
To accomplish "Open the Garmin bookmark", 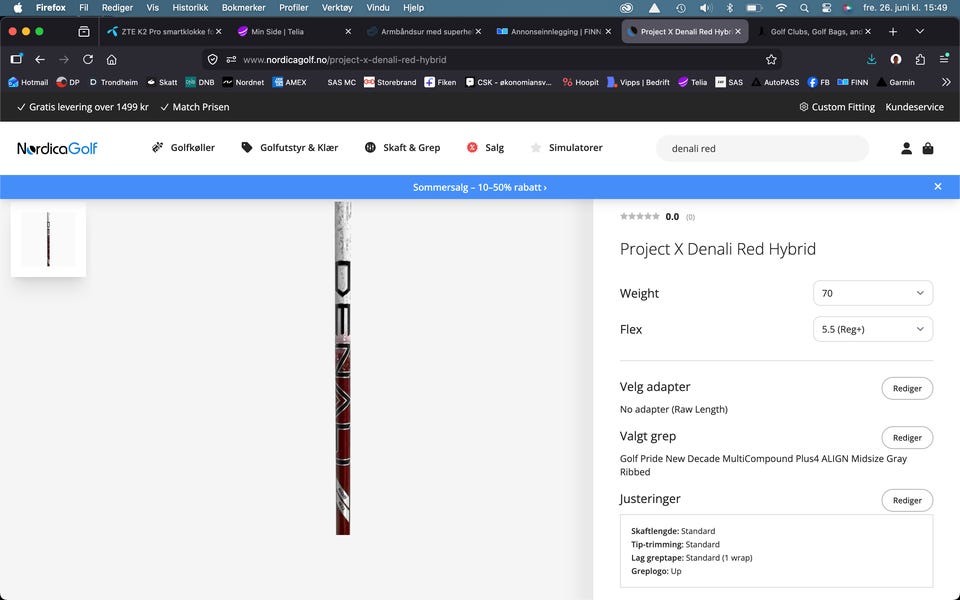I will [x=896, y=82].
